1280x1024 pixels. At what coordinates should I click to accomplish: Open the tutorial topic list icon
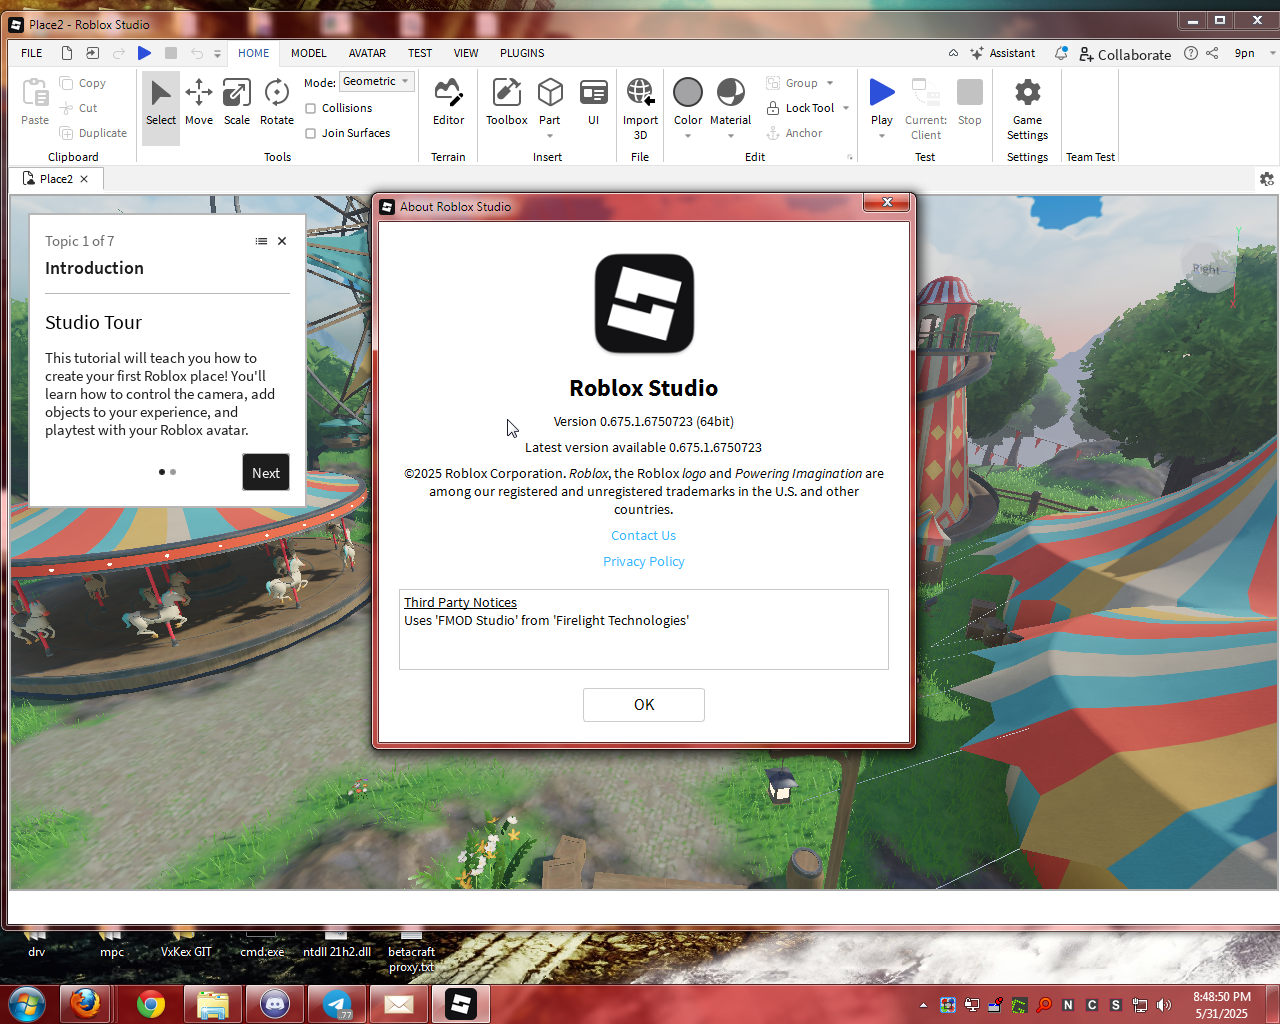pyautogui.click(x=261, y=241)
